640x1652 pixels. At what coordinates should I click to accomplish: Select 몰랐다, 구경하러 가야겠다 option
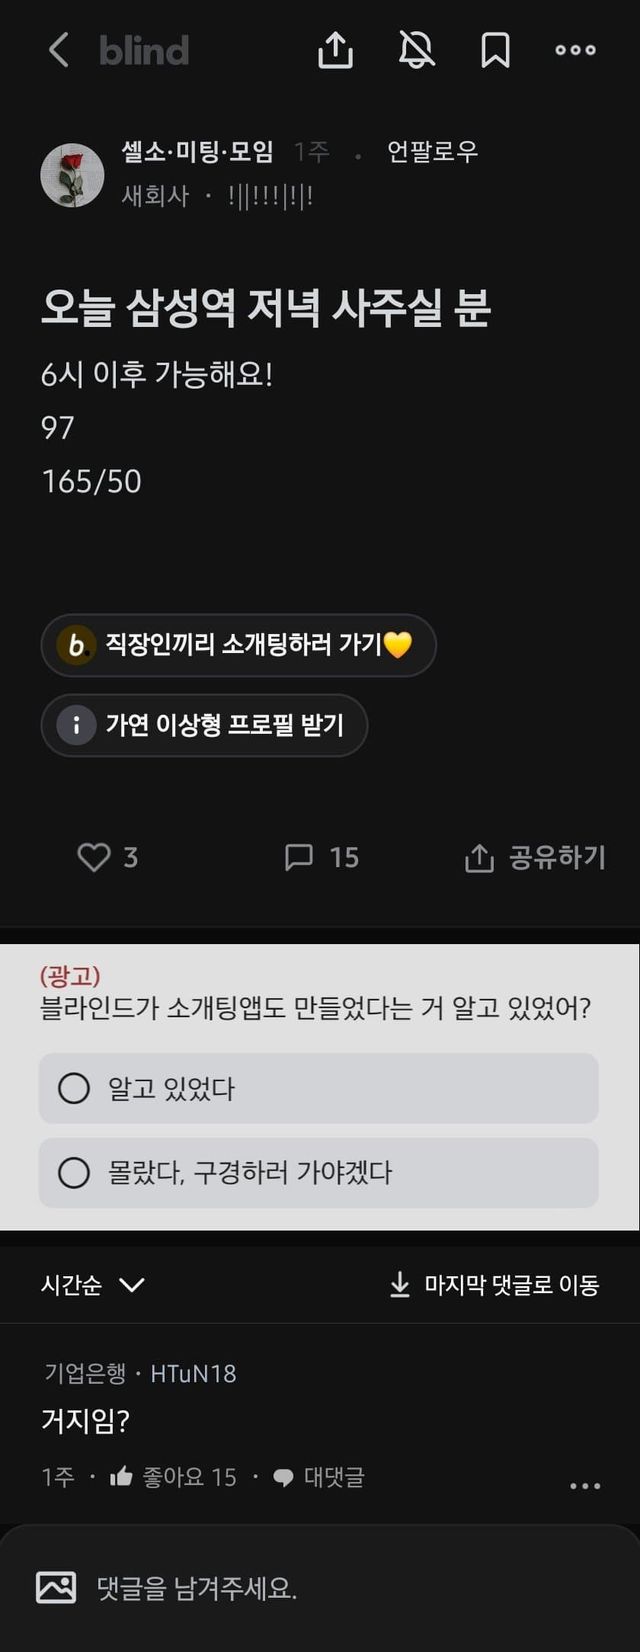click(x=318, y=1172)
